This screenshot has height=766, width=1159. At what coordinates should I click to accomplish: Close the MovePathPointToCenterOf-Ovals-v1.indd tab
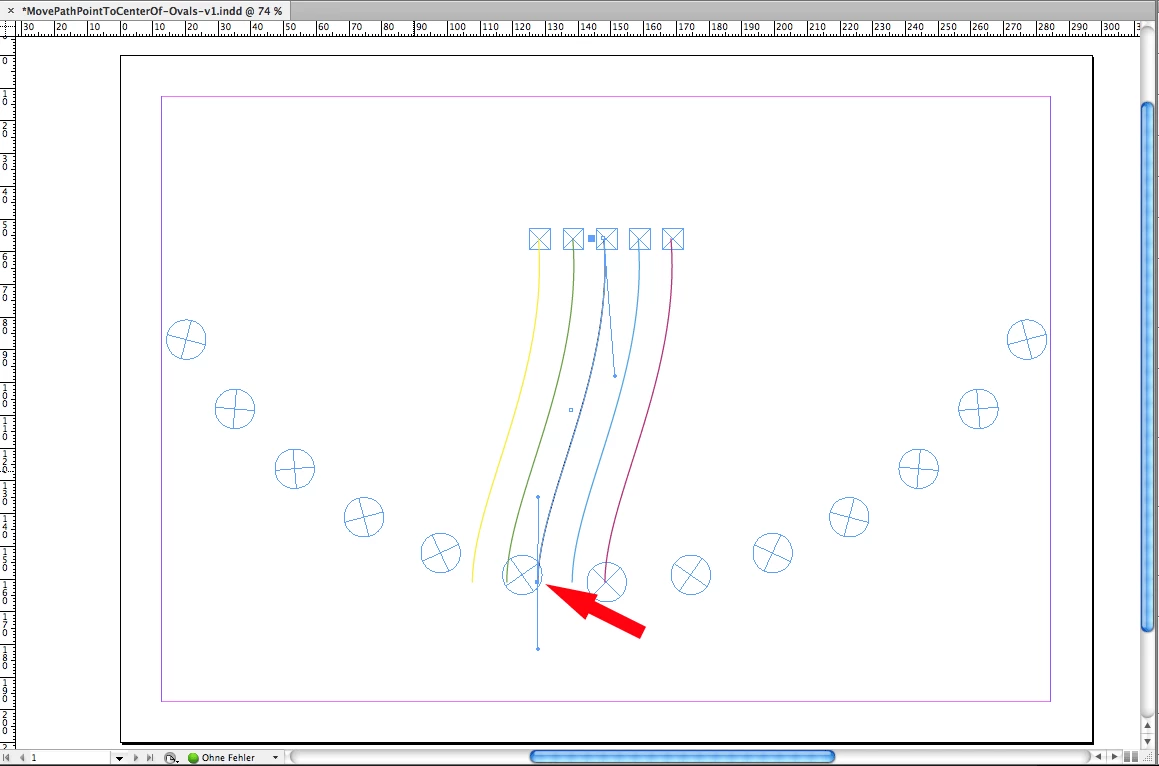[10, 11]
